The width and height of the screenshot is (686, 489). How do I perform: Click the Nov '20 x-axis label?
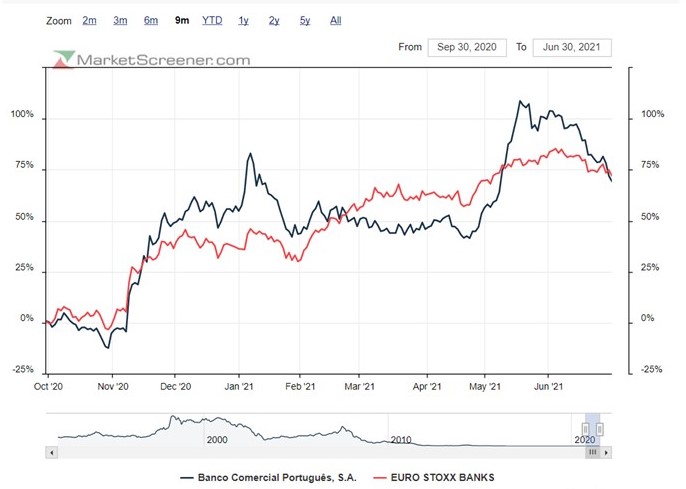point(113,387)
